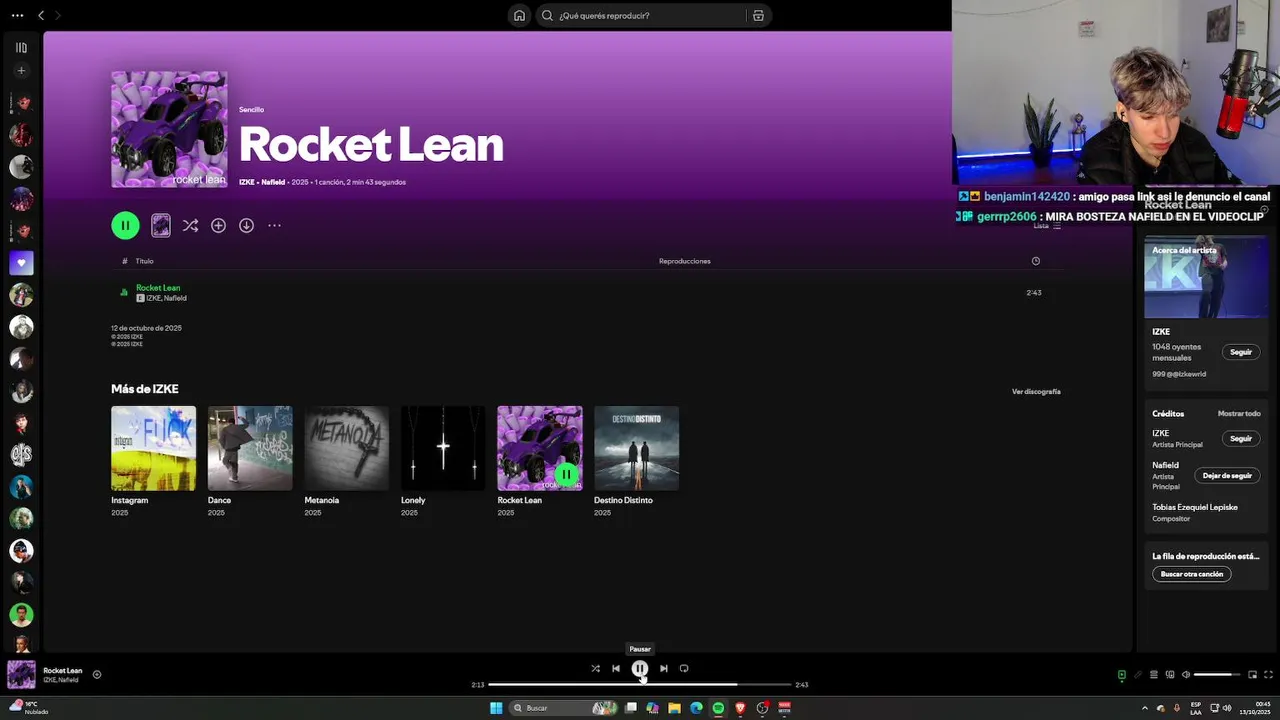Open the Ver discografía link

click(1036, 391)
